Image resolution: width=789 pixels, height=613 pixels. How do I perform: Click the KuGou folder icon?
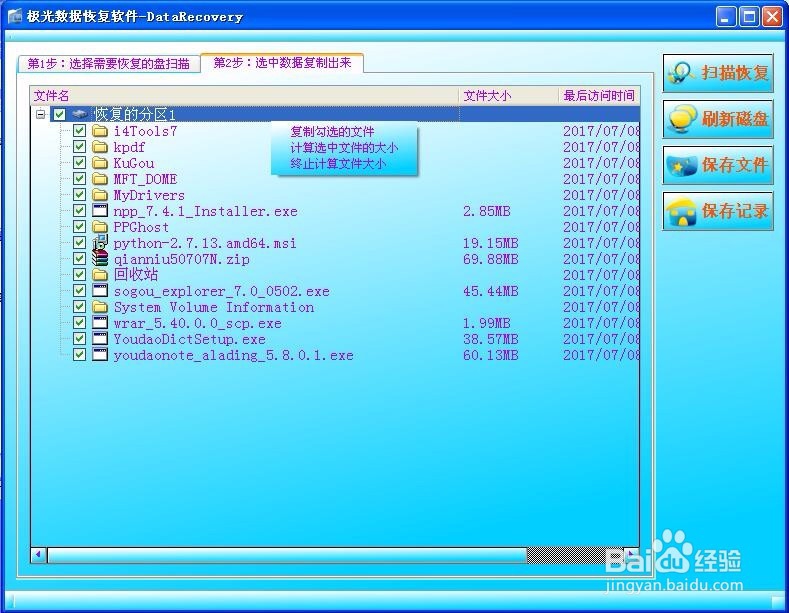(x=100, y=163)
